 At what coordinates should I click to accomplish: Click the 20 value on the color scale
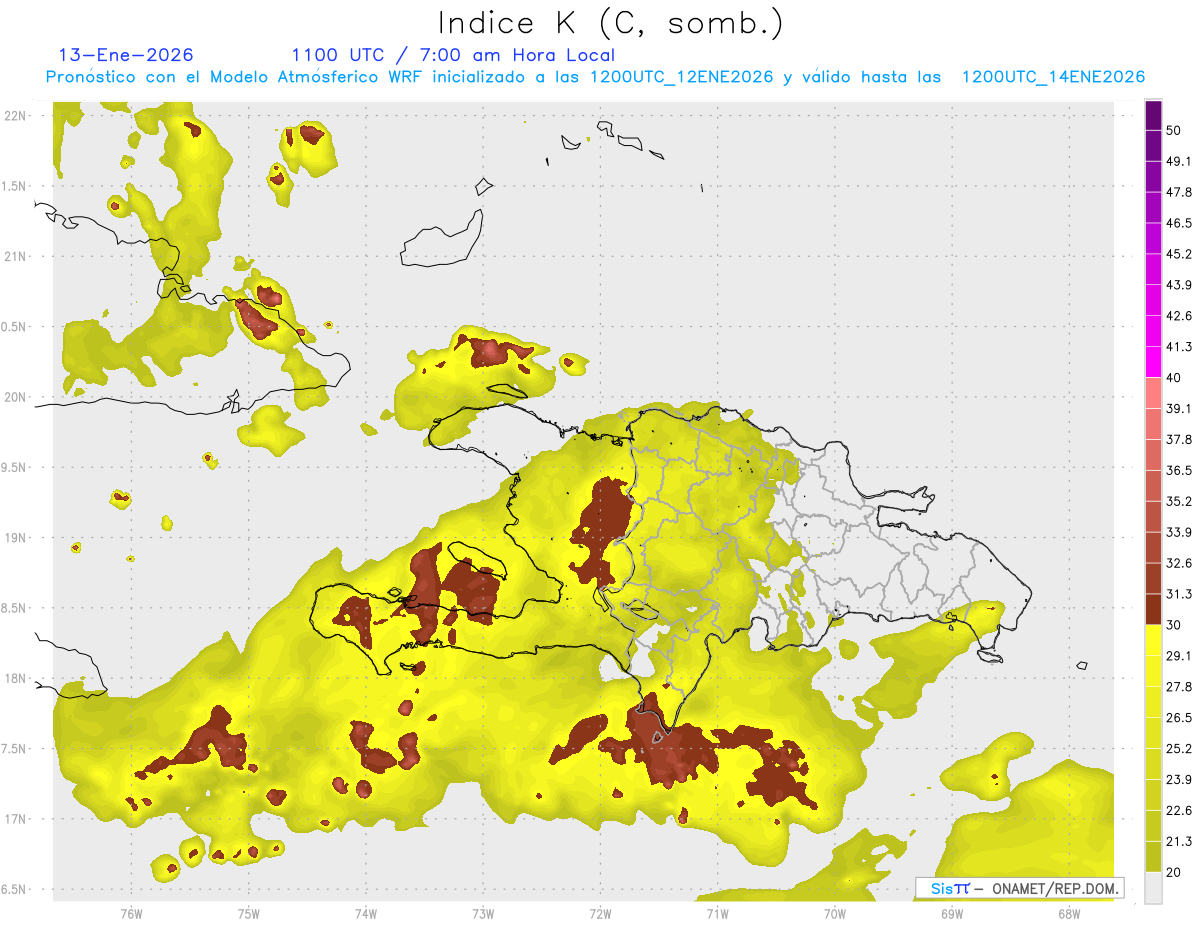point(1174,872)
